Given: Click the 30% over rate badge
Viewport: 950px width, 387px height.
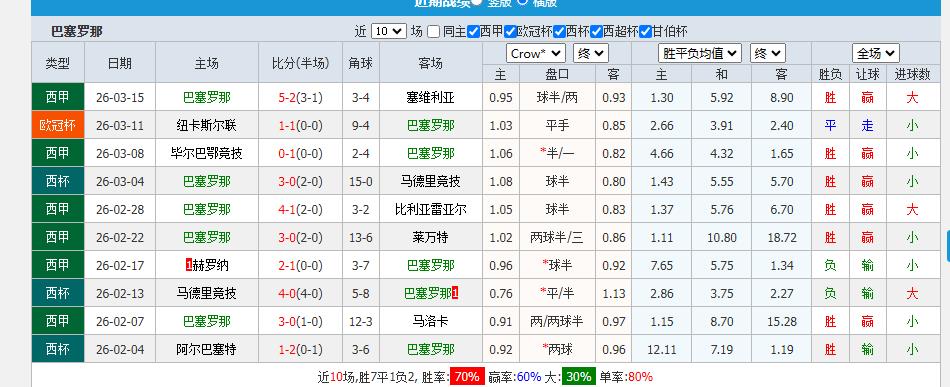Looking at the screenshot, I should 578,377.
